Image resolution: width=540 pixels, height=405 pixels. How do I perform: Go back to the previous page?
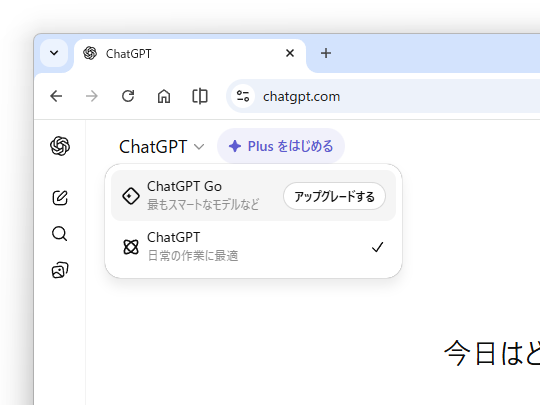[x=56, y=96]
